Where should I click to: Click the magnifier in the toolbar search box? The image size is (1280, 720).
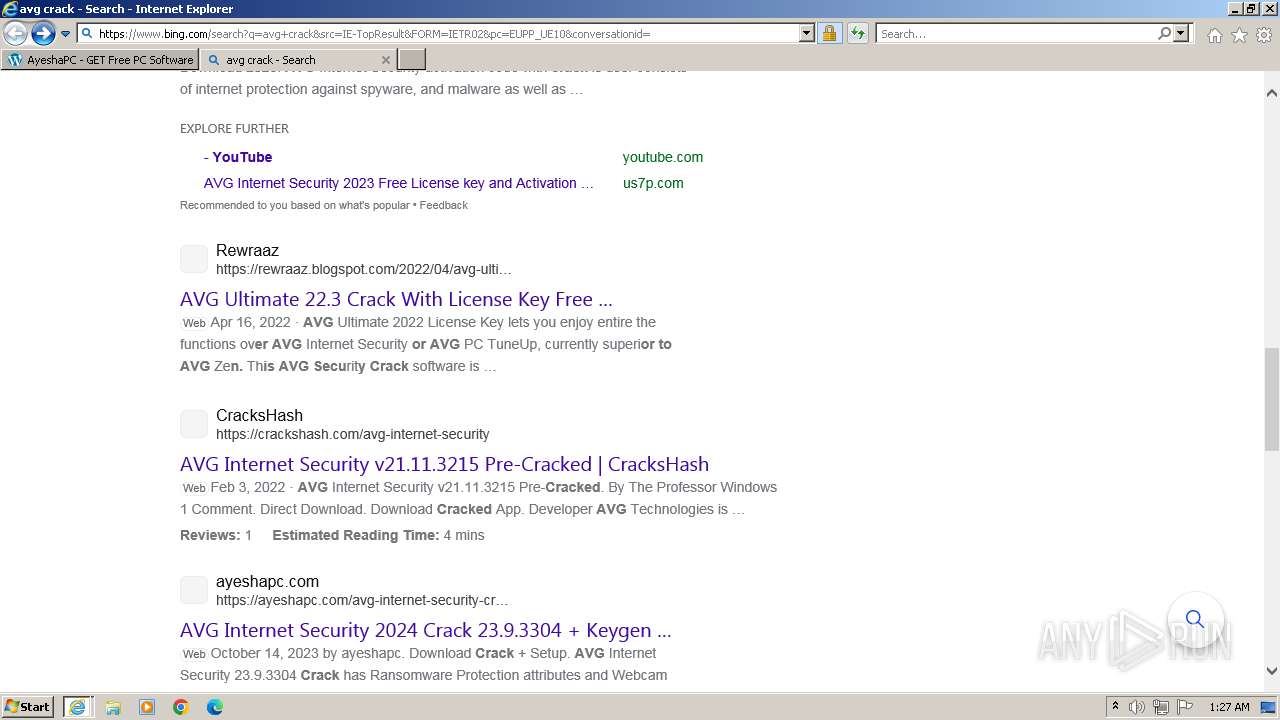click(1164, 33)
